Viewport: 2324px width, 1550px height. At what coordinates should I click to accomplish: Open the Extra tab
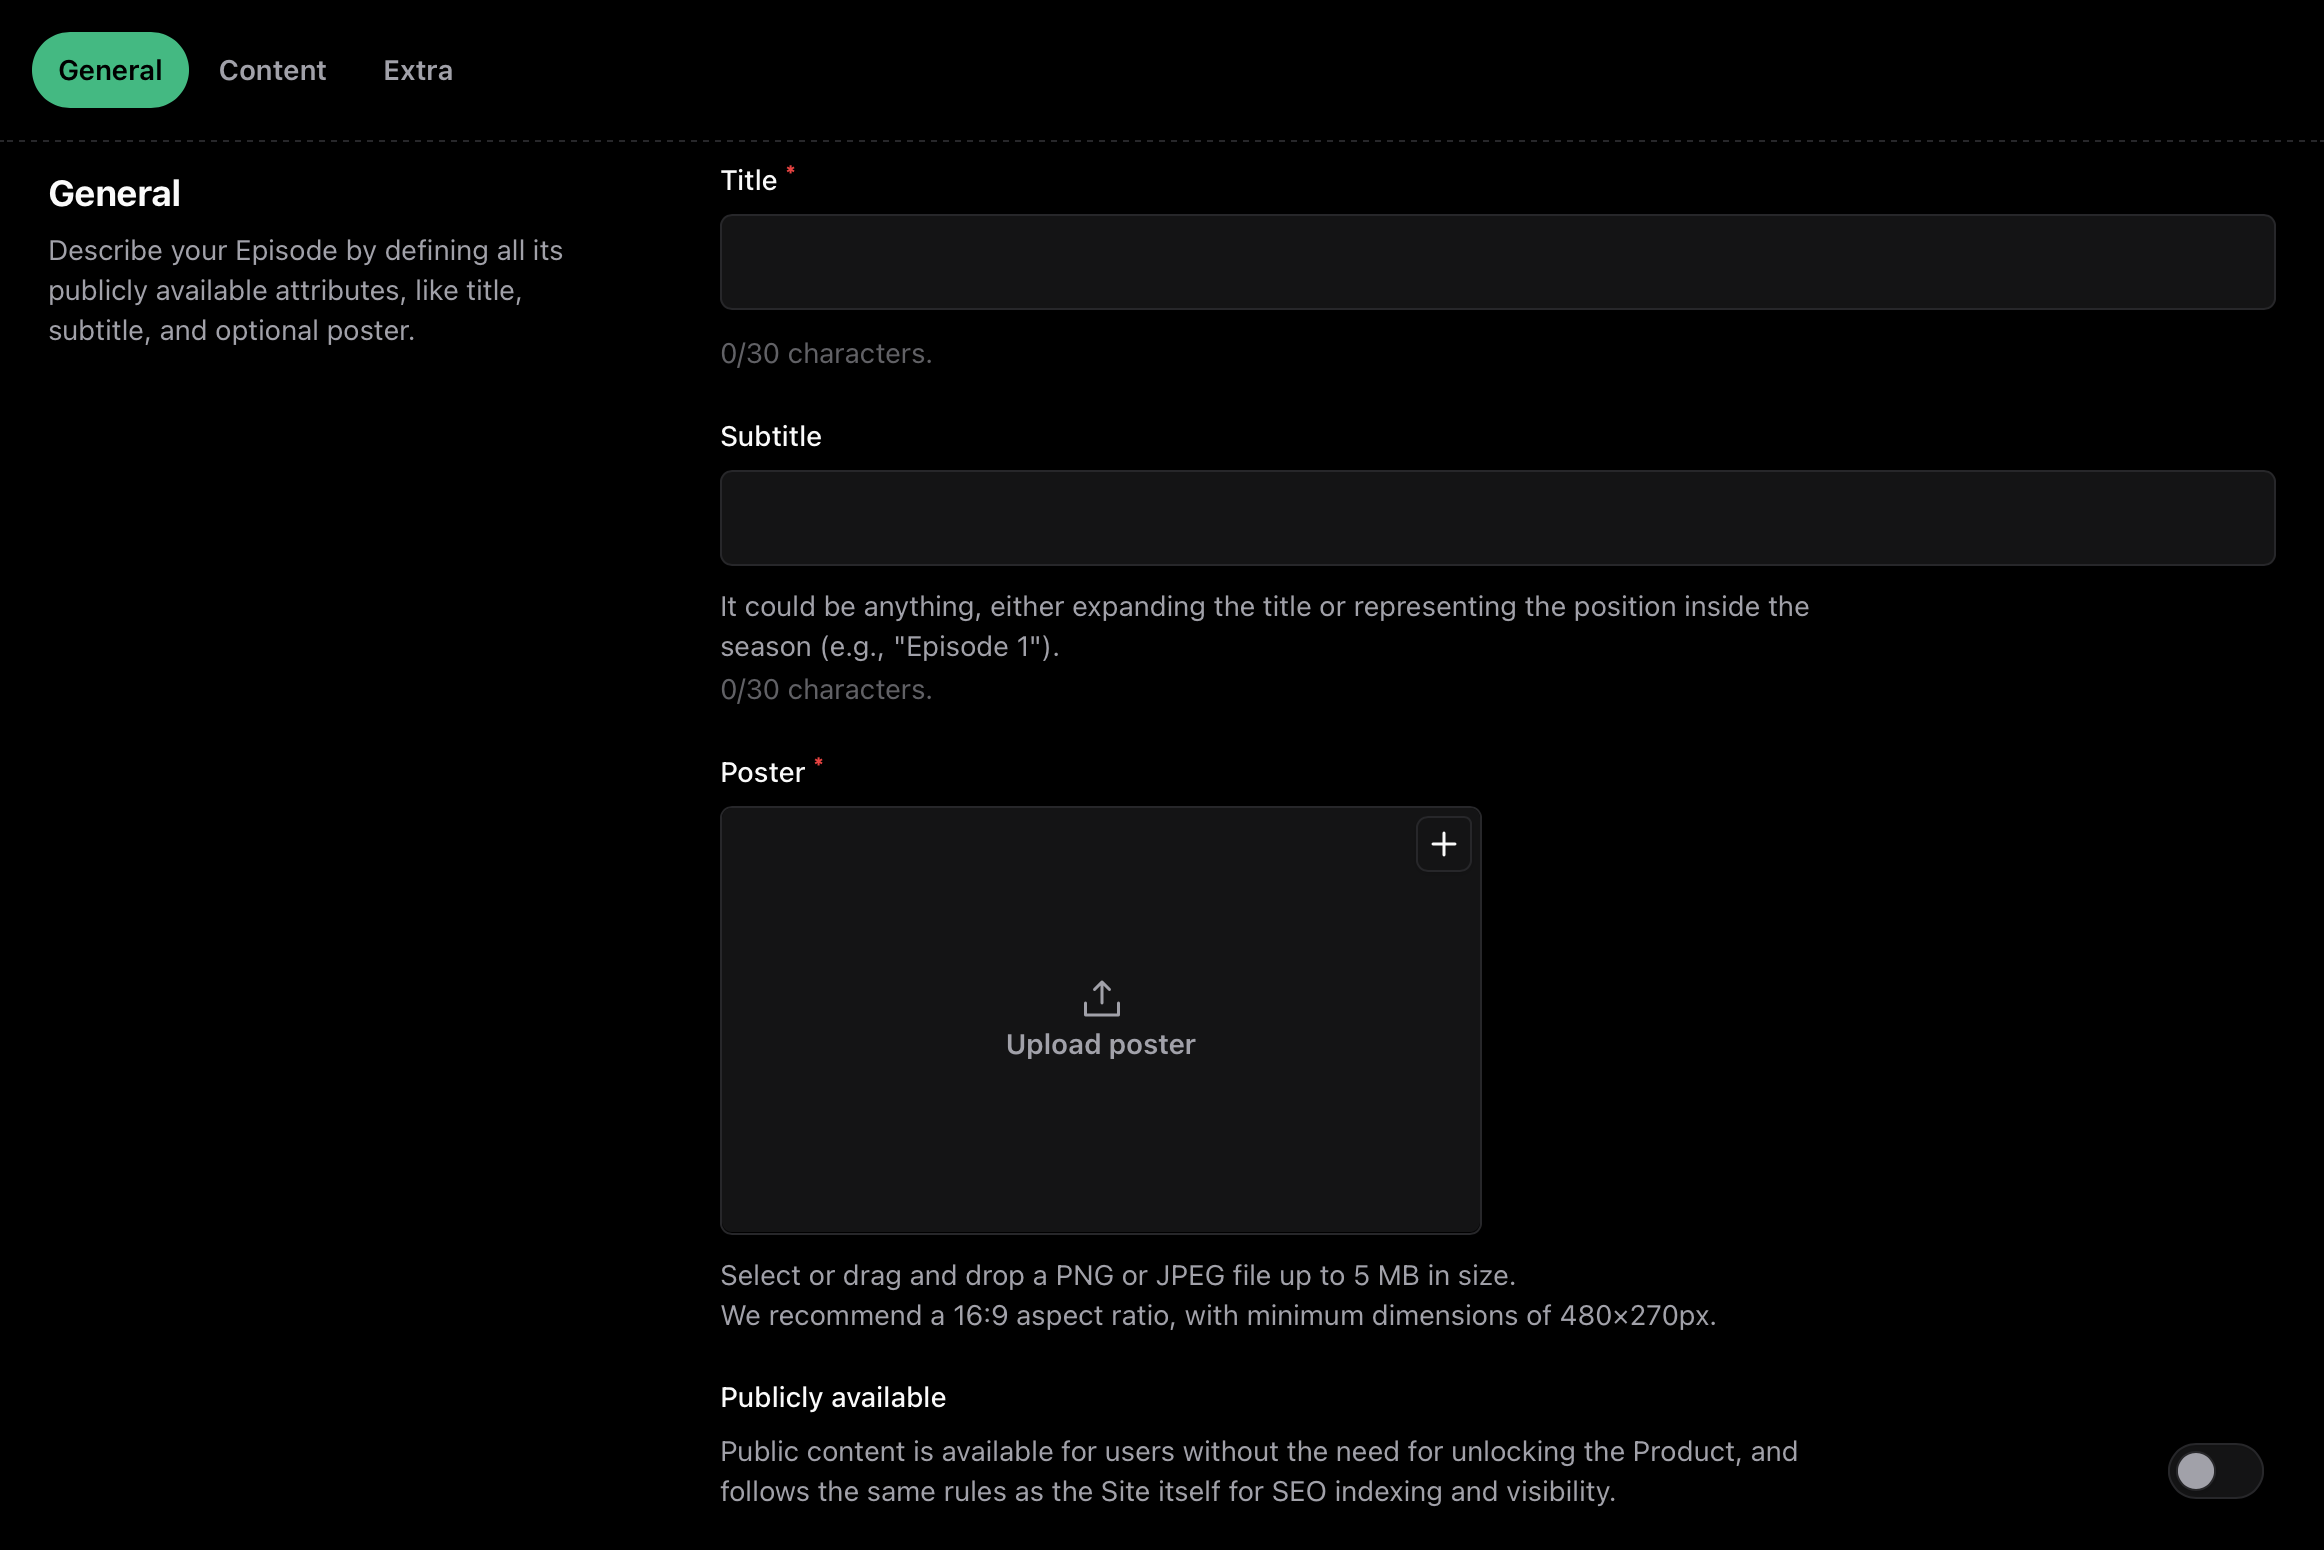pos(417,69)
